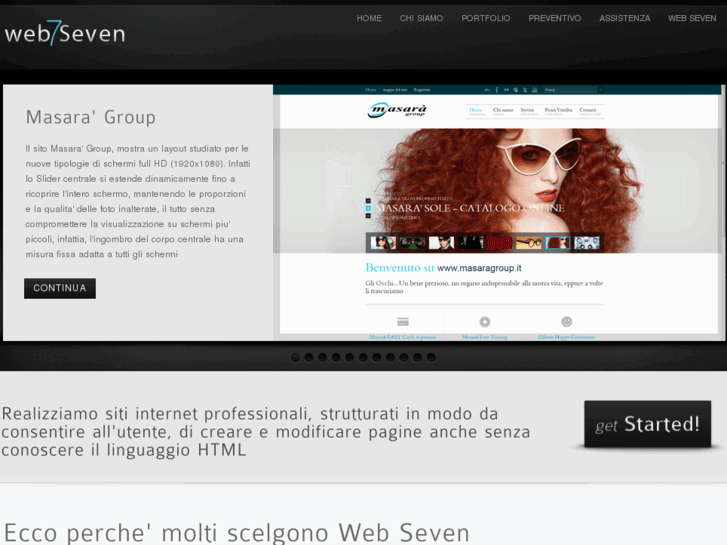Click the heading 'Ecco perche' molti scelgono Web Seven'
727x545 pixels.
click(x=236, y=532)
